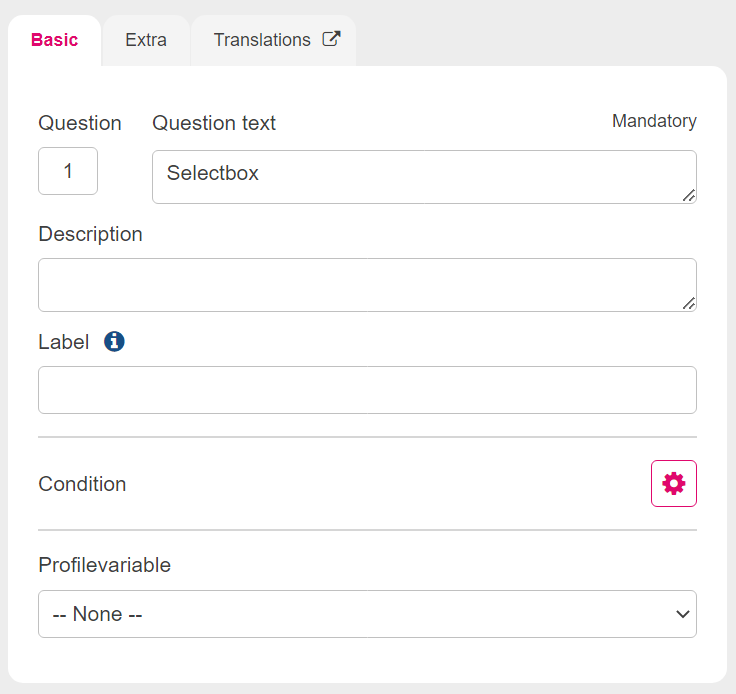Focus the Label input field
This screenshot has width=736, height=694.
pos(367,390)
